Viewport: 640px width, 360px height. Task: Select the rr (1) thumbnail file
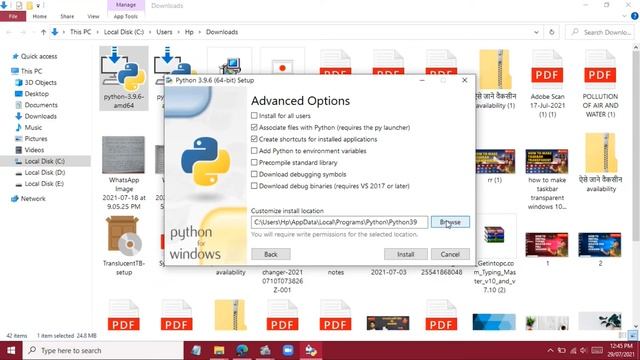495,166
